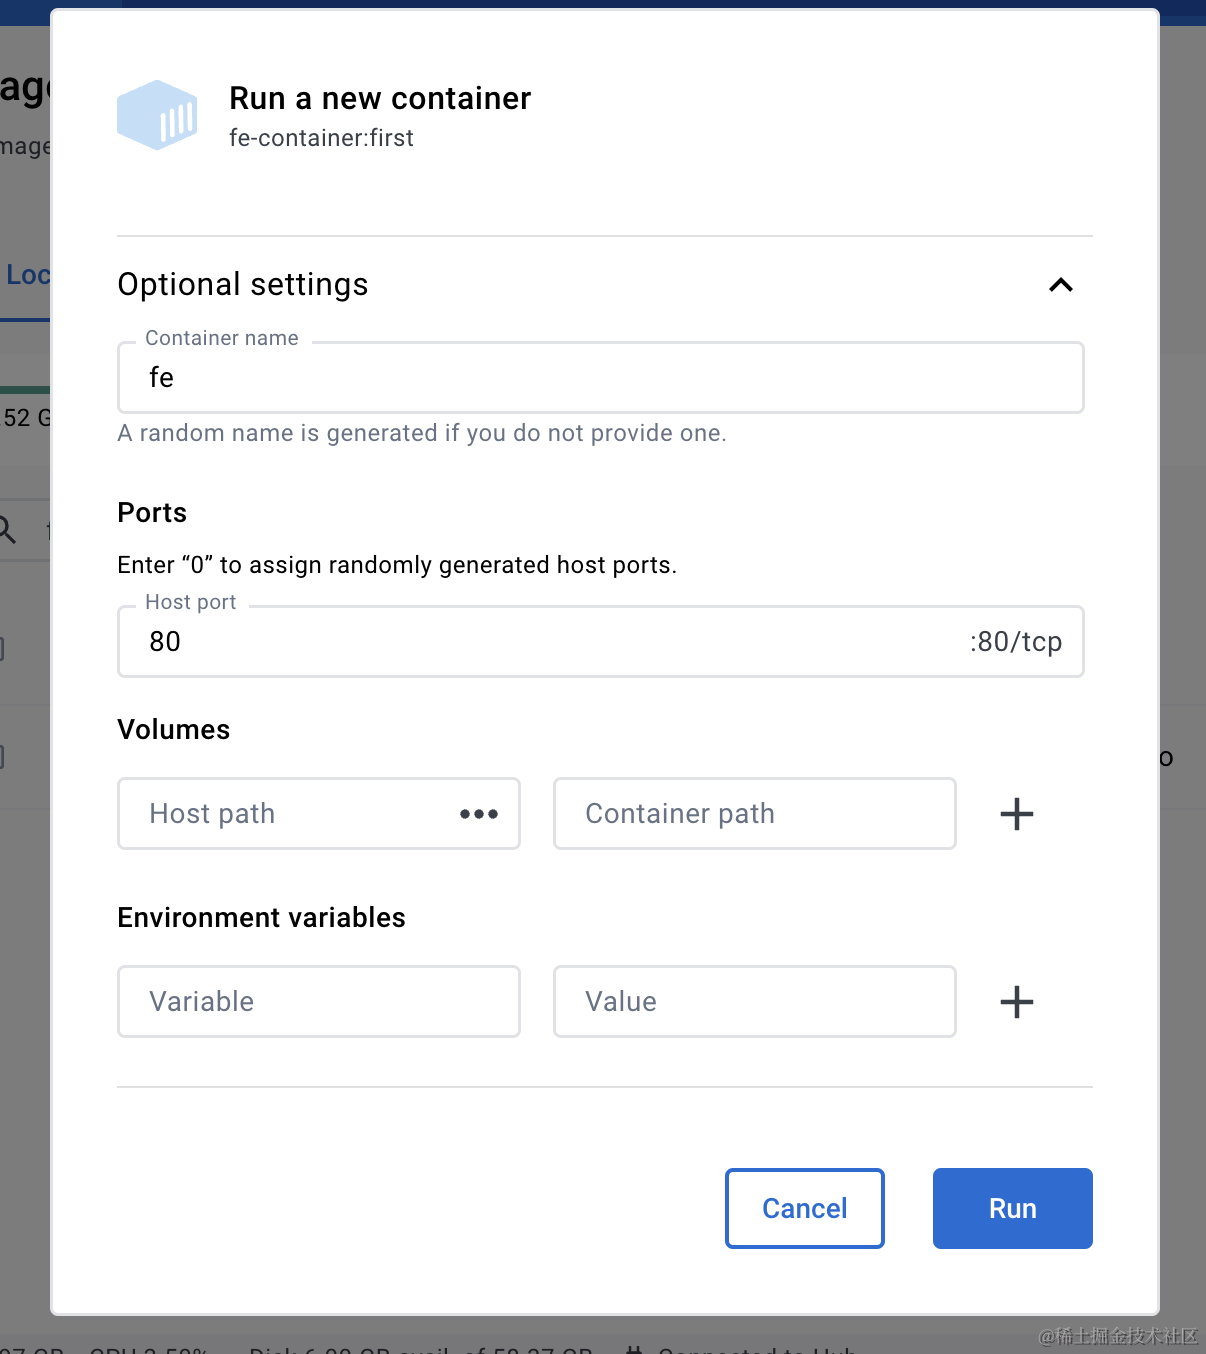Browse host path with three-dots icon
Screen dimensions: 1206x1354
[479, 814]
